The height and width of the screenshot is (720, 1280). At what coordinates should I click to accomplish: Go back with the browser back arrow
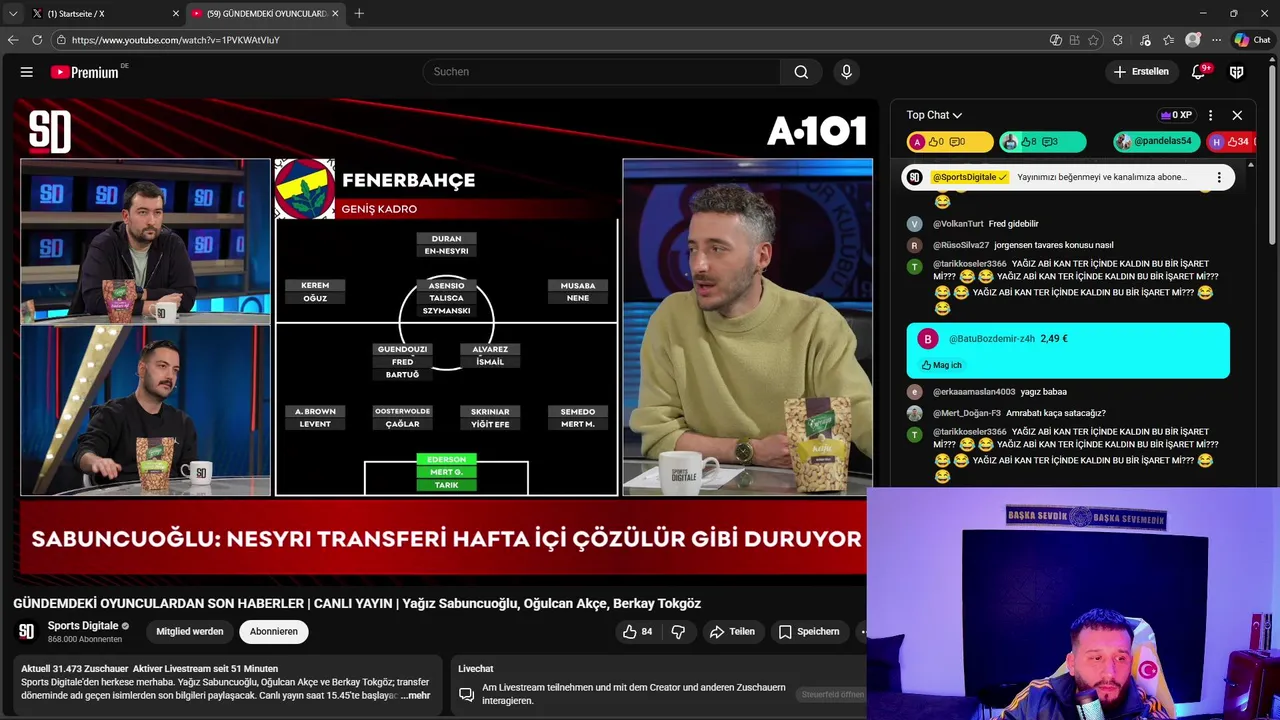tap(13, 40)
